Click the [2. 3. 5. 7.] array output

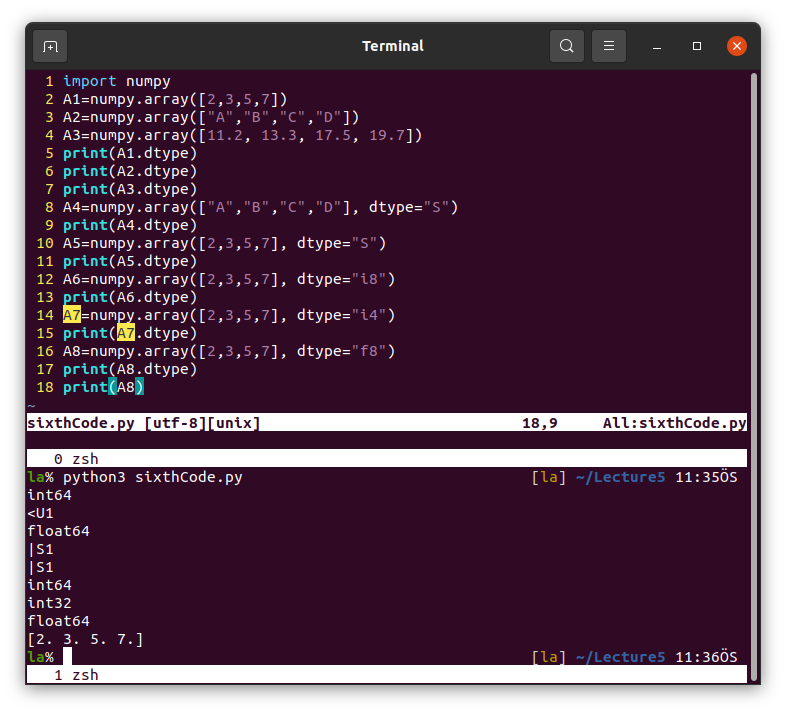(85, 639)
